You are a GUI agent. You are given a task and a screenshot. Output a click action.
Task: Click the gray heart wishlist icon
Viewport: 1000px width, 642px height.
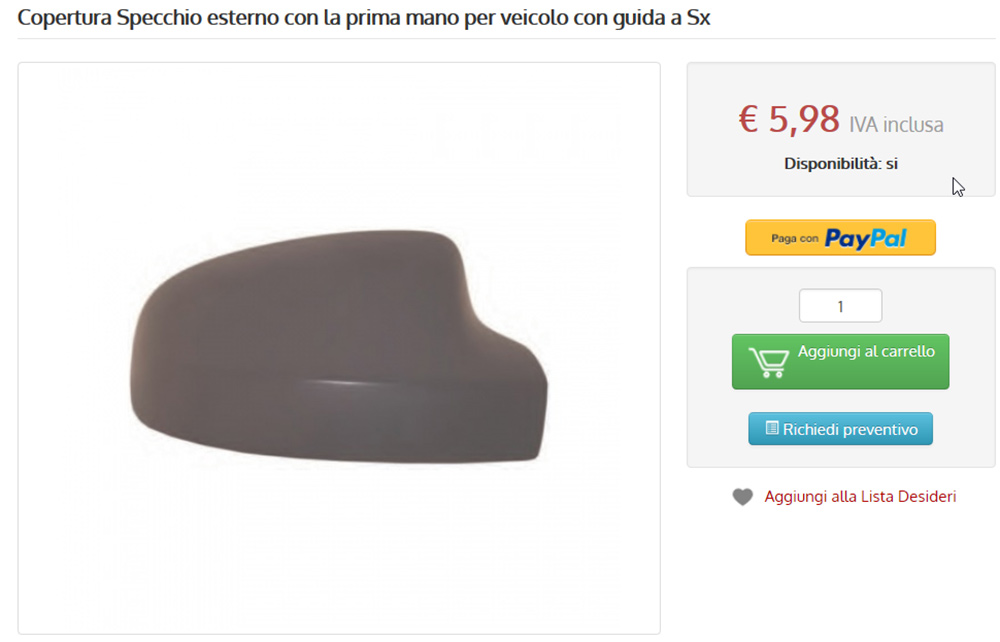point(742,497)
